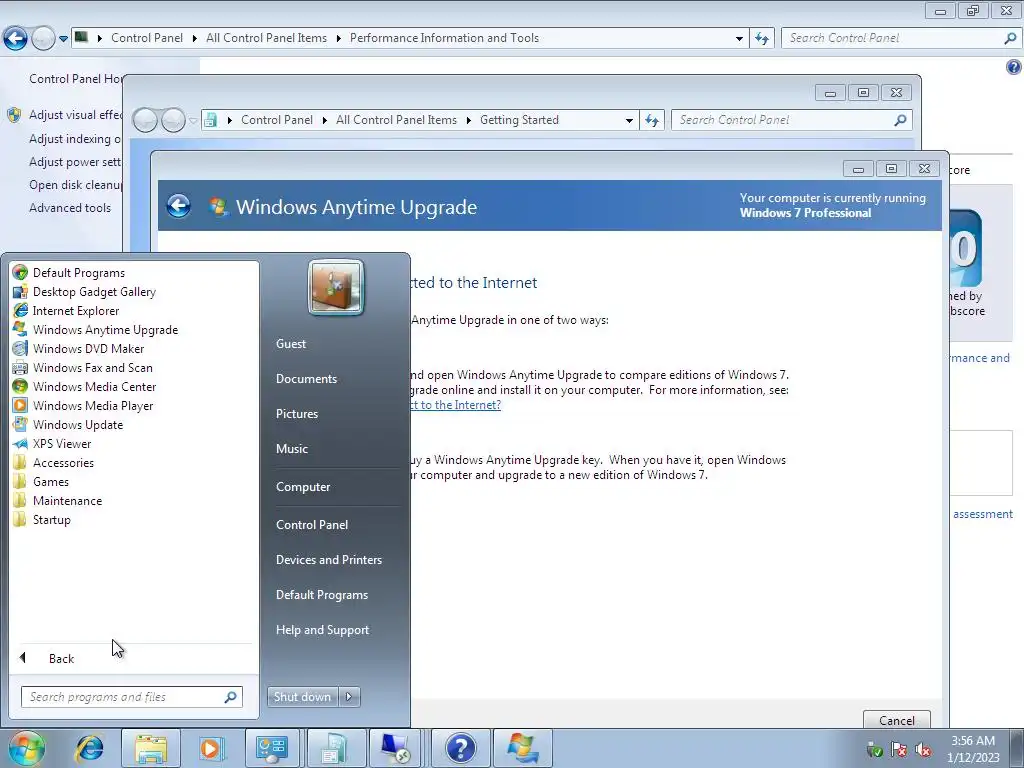This screenshot has height=768, width=1024.
Task: Open Windows DVD Maker
Action: coord(88,349)
